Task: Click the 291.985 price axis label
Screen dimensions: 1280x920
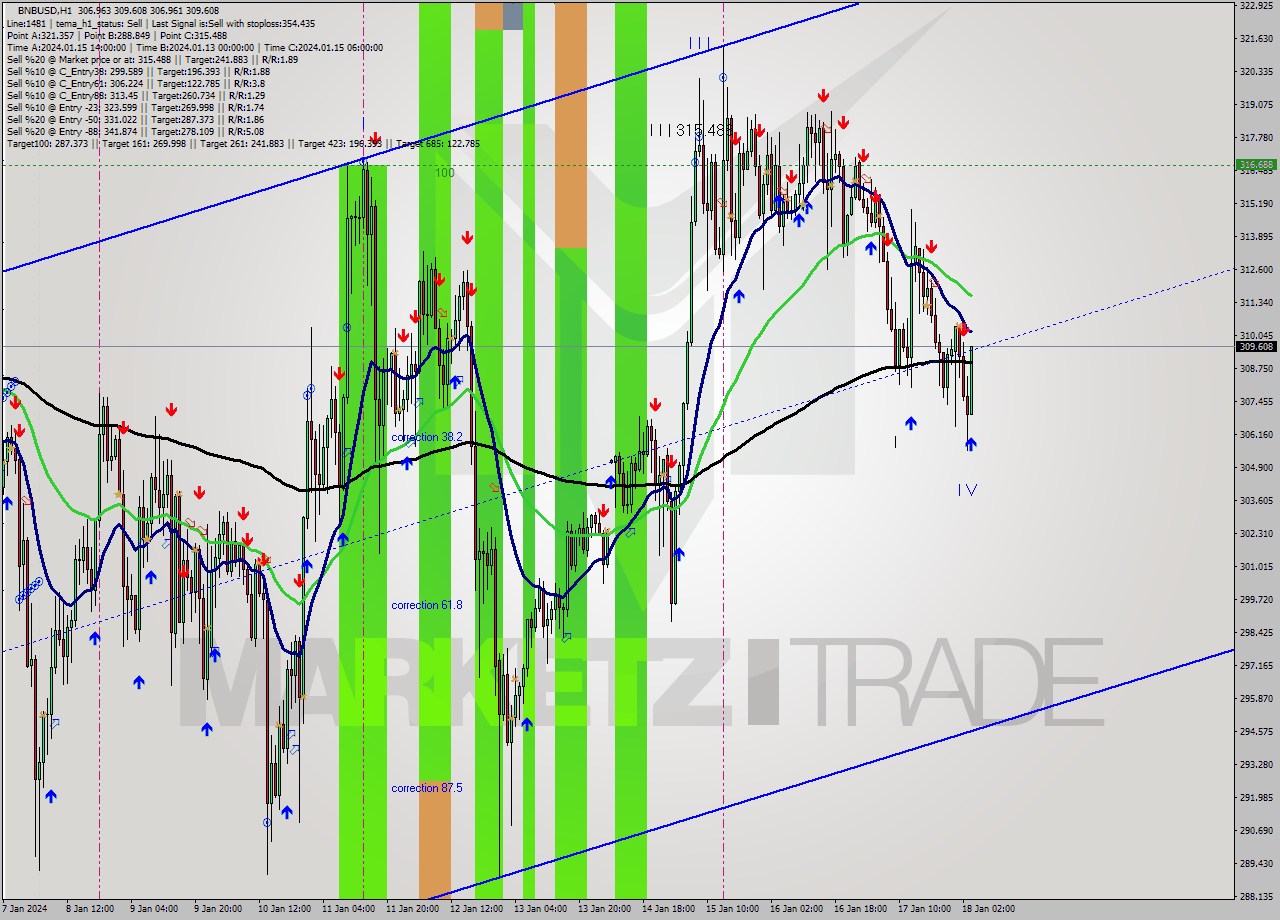Action: tap(1256, 797)
